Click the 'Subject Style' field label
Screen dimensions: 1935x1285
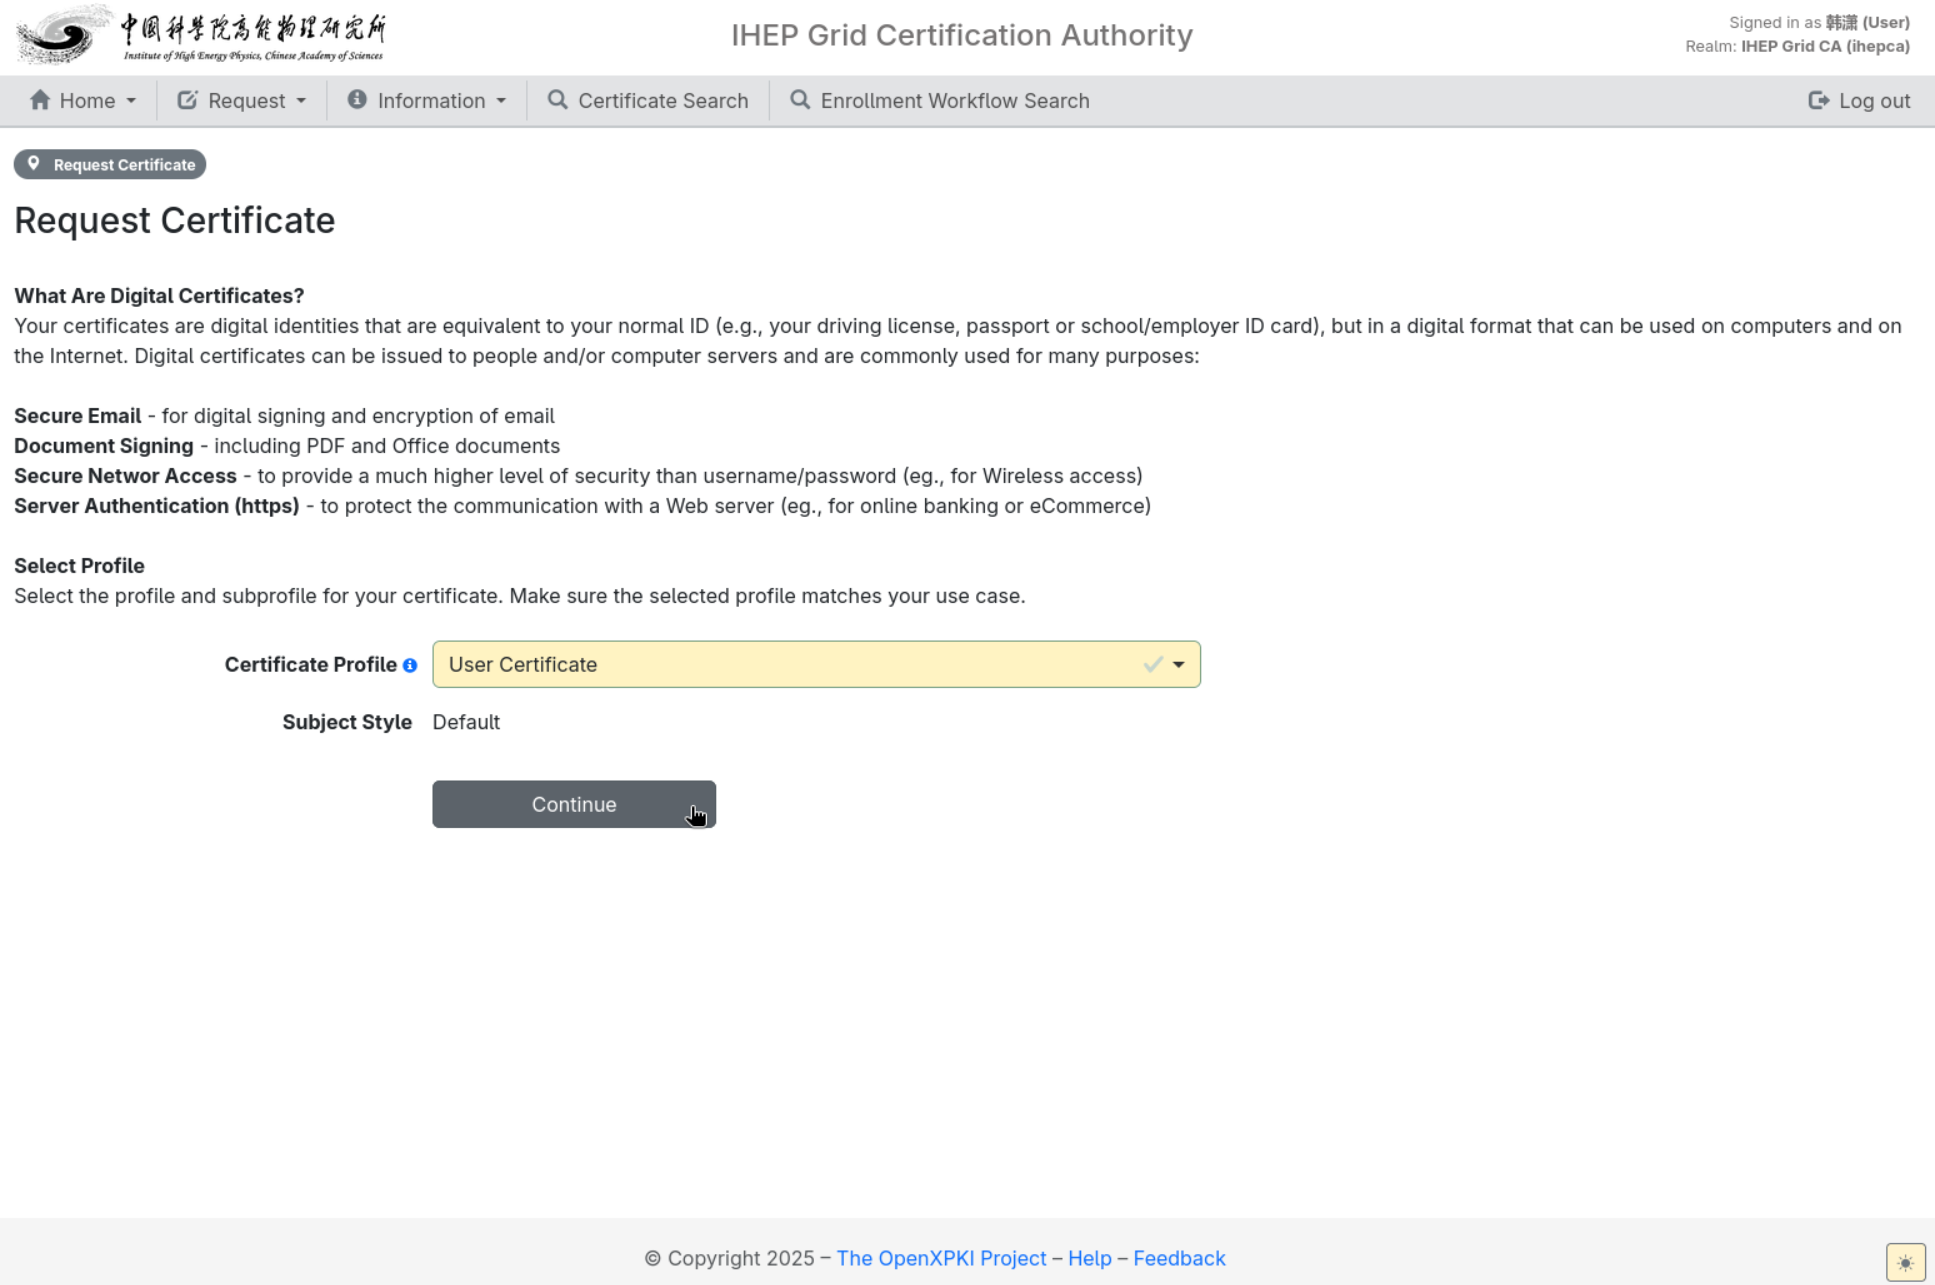point(347,722)
